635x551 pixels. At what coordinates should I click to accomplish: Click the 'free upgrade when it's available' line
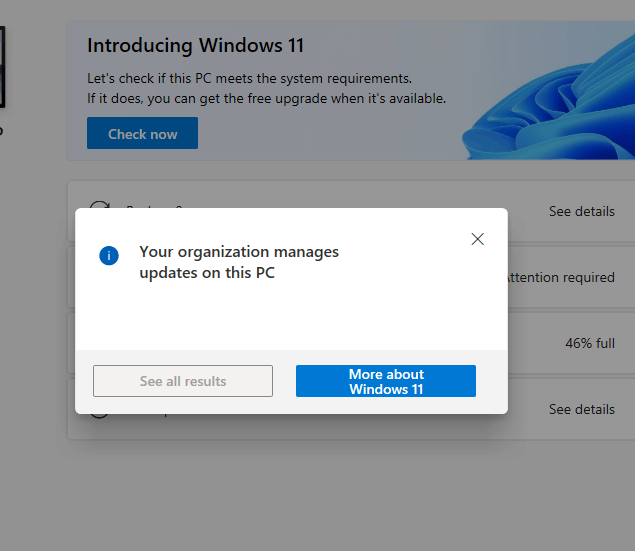(266, 99)
